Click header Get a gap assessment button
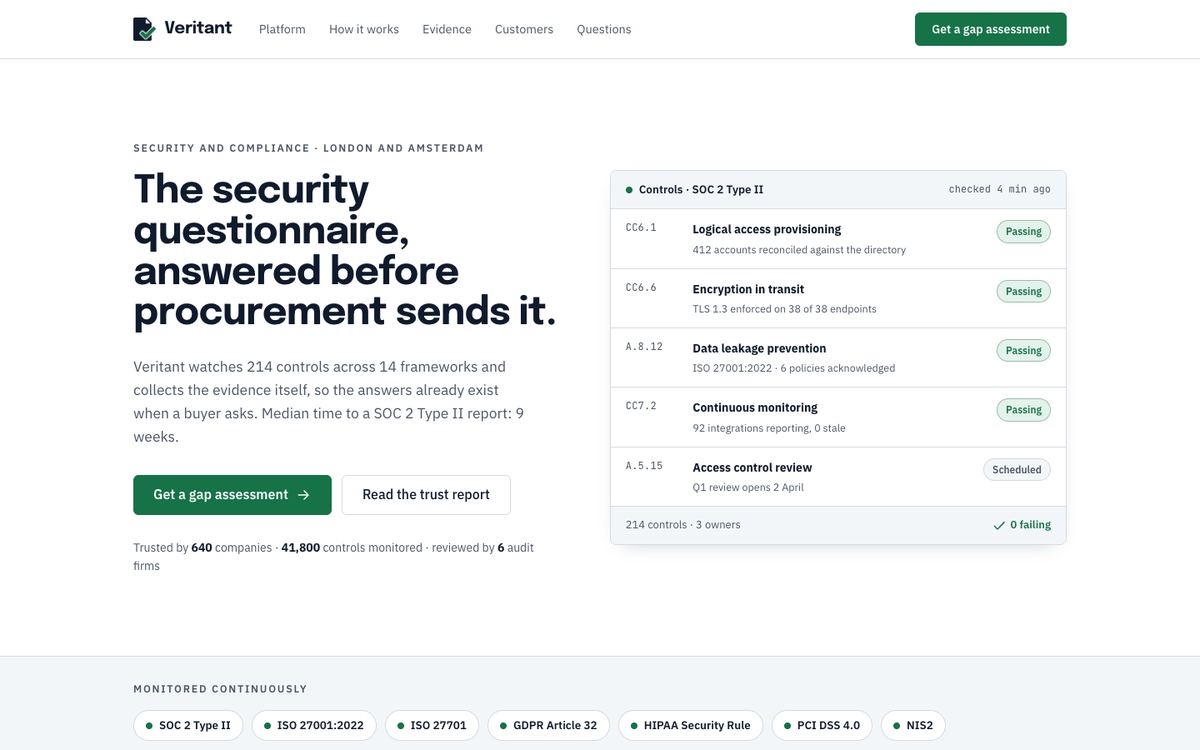Viewport: 1200px width, 750px height. [x=990, y=29]
